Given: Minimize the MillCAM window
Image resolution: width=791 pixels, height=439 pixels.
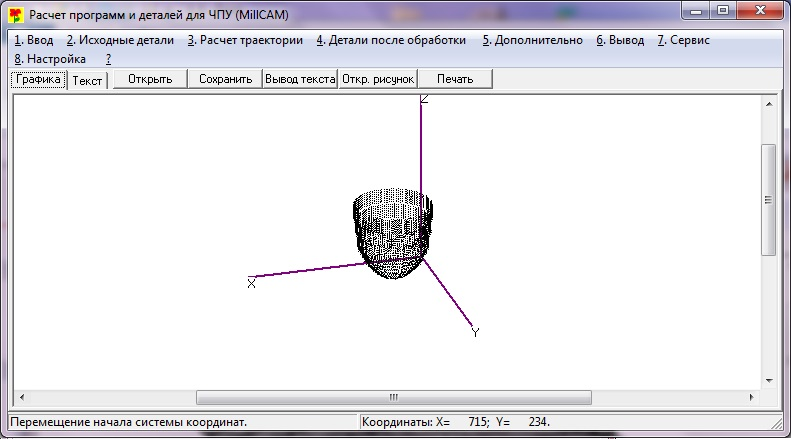Looking at the screenshot, I should [696, 10].
